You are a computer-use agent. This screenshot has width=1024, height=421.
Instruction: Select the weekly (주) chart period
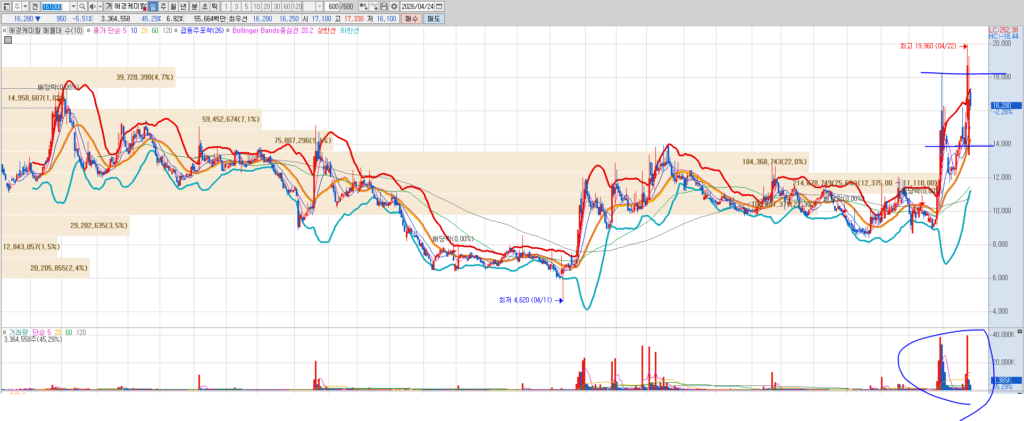[x=163, y=7]
